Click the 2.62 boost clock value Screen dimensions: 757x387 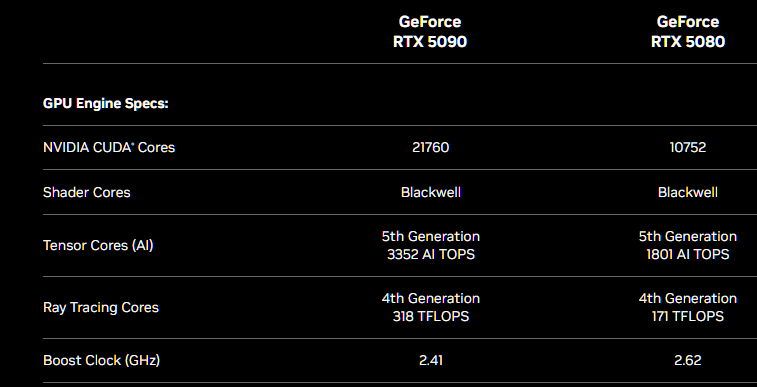(688, 360)
